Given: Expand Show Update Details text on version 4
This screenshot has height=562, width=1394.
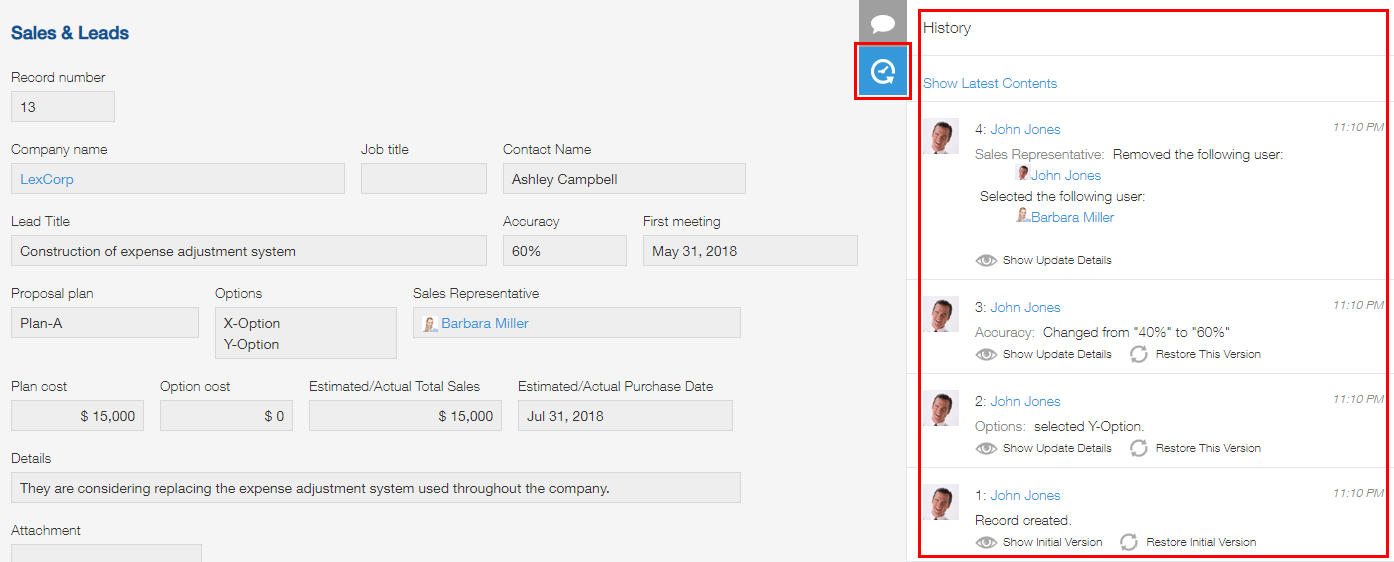Looking at the screenshot, I should click(1057, 260).
